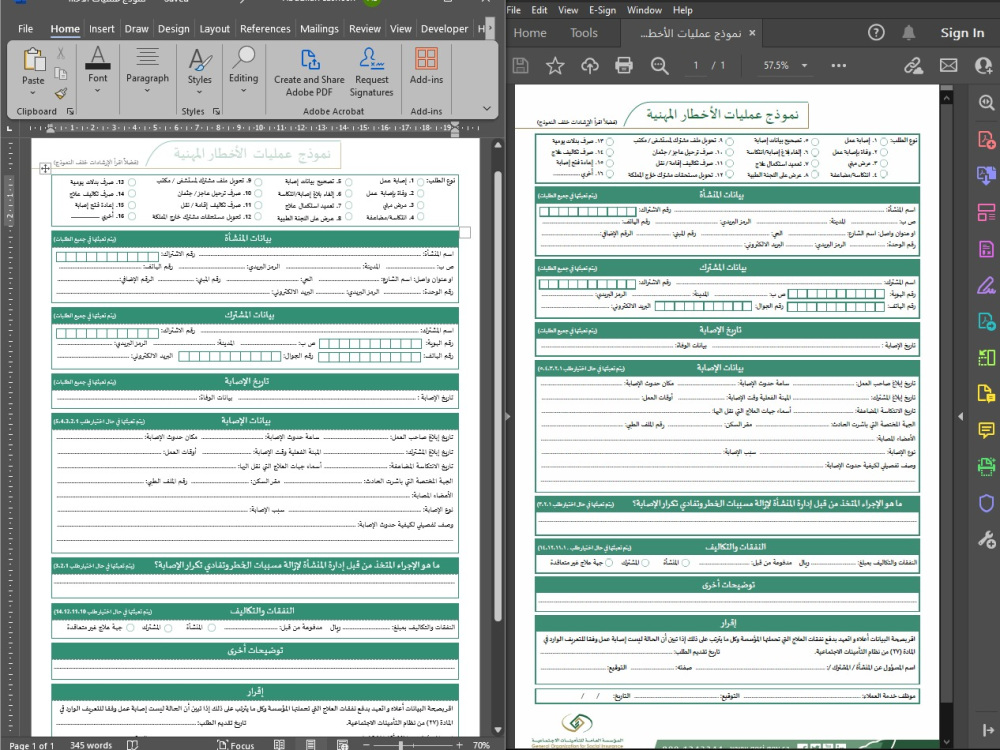Screen dimensions: 1000x750
Task: Collapse the Word ribbon with the chevron
Action: pos(487,108)
